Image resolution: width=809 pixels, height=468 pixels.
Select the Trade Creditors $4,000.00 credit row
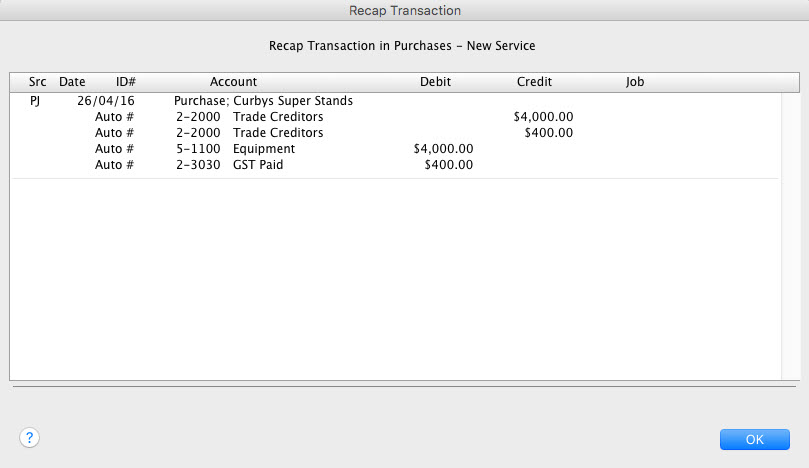395,117
